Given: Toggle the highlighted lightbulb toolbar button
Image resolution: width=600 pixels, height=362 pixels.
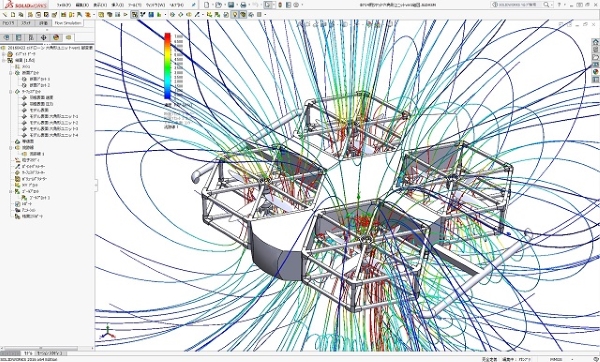Looking at the screenshot, I should 235,15.
